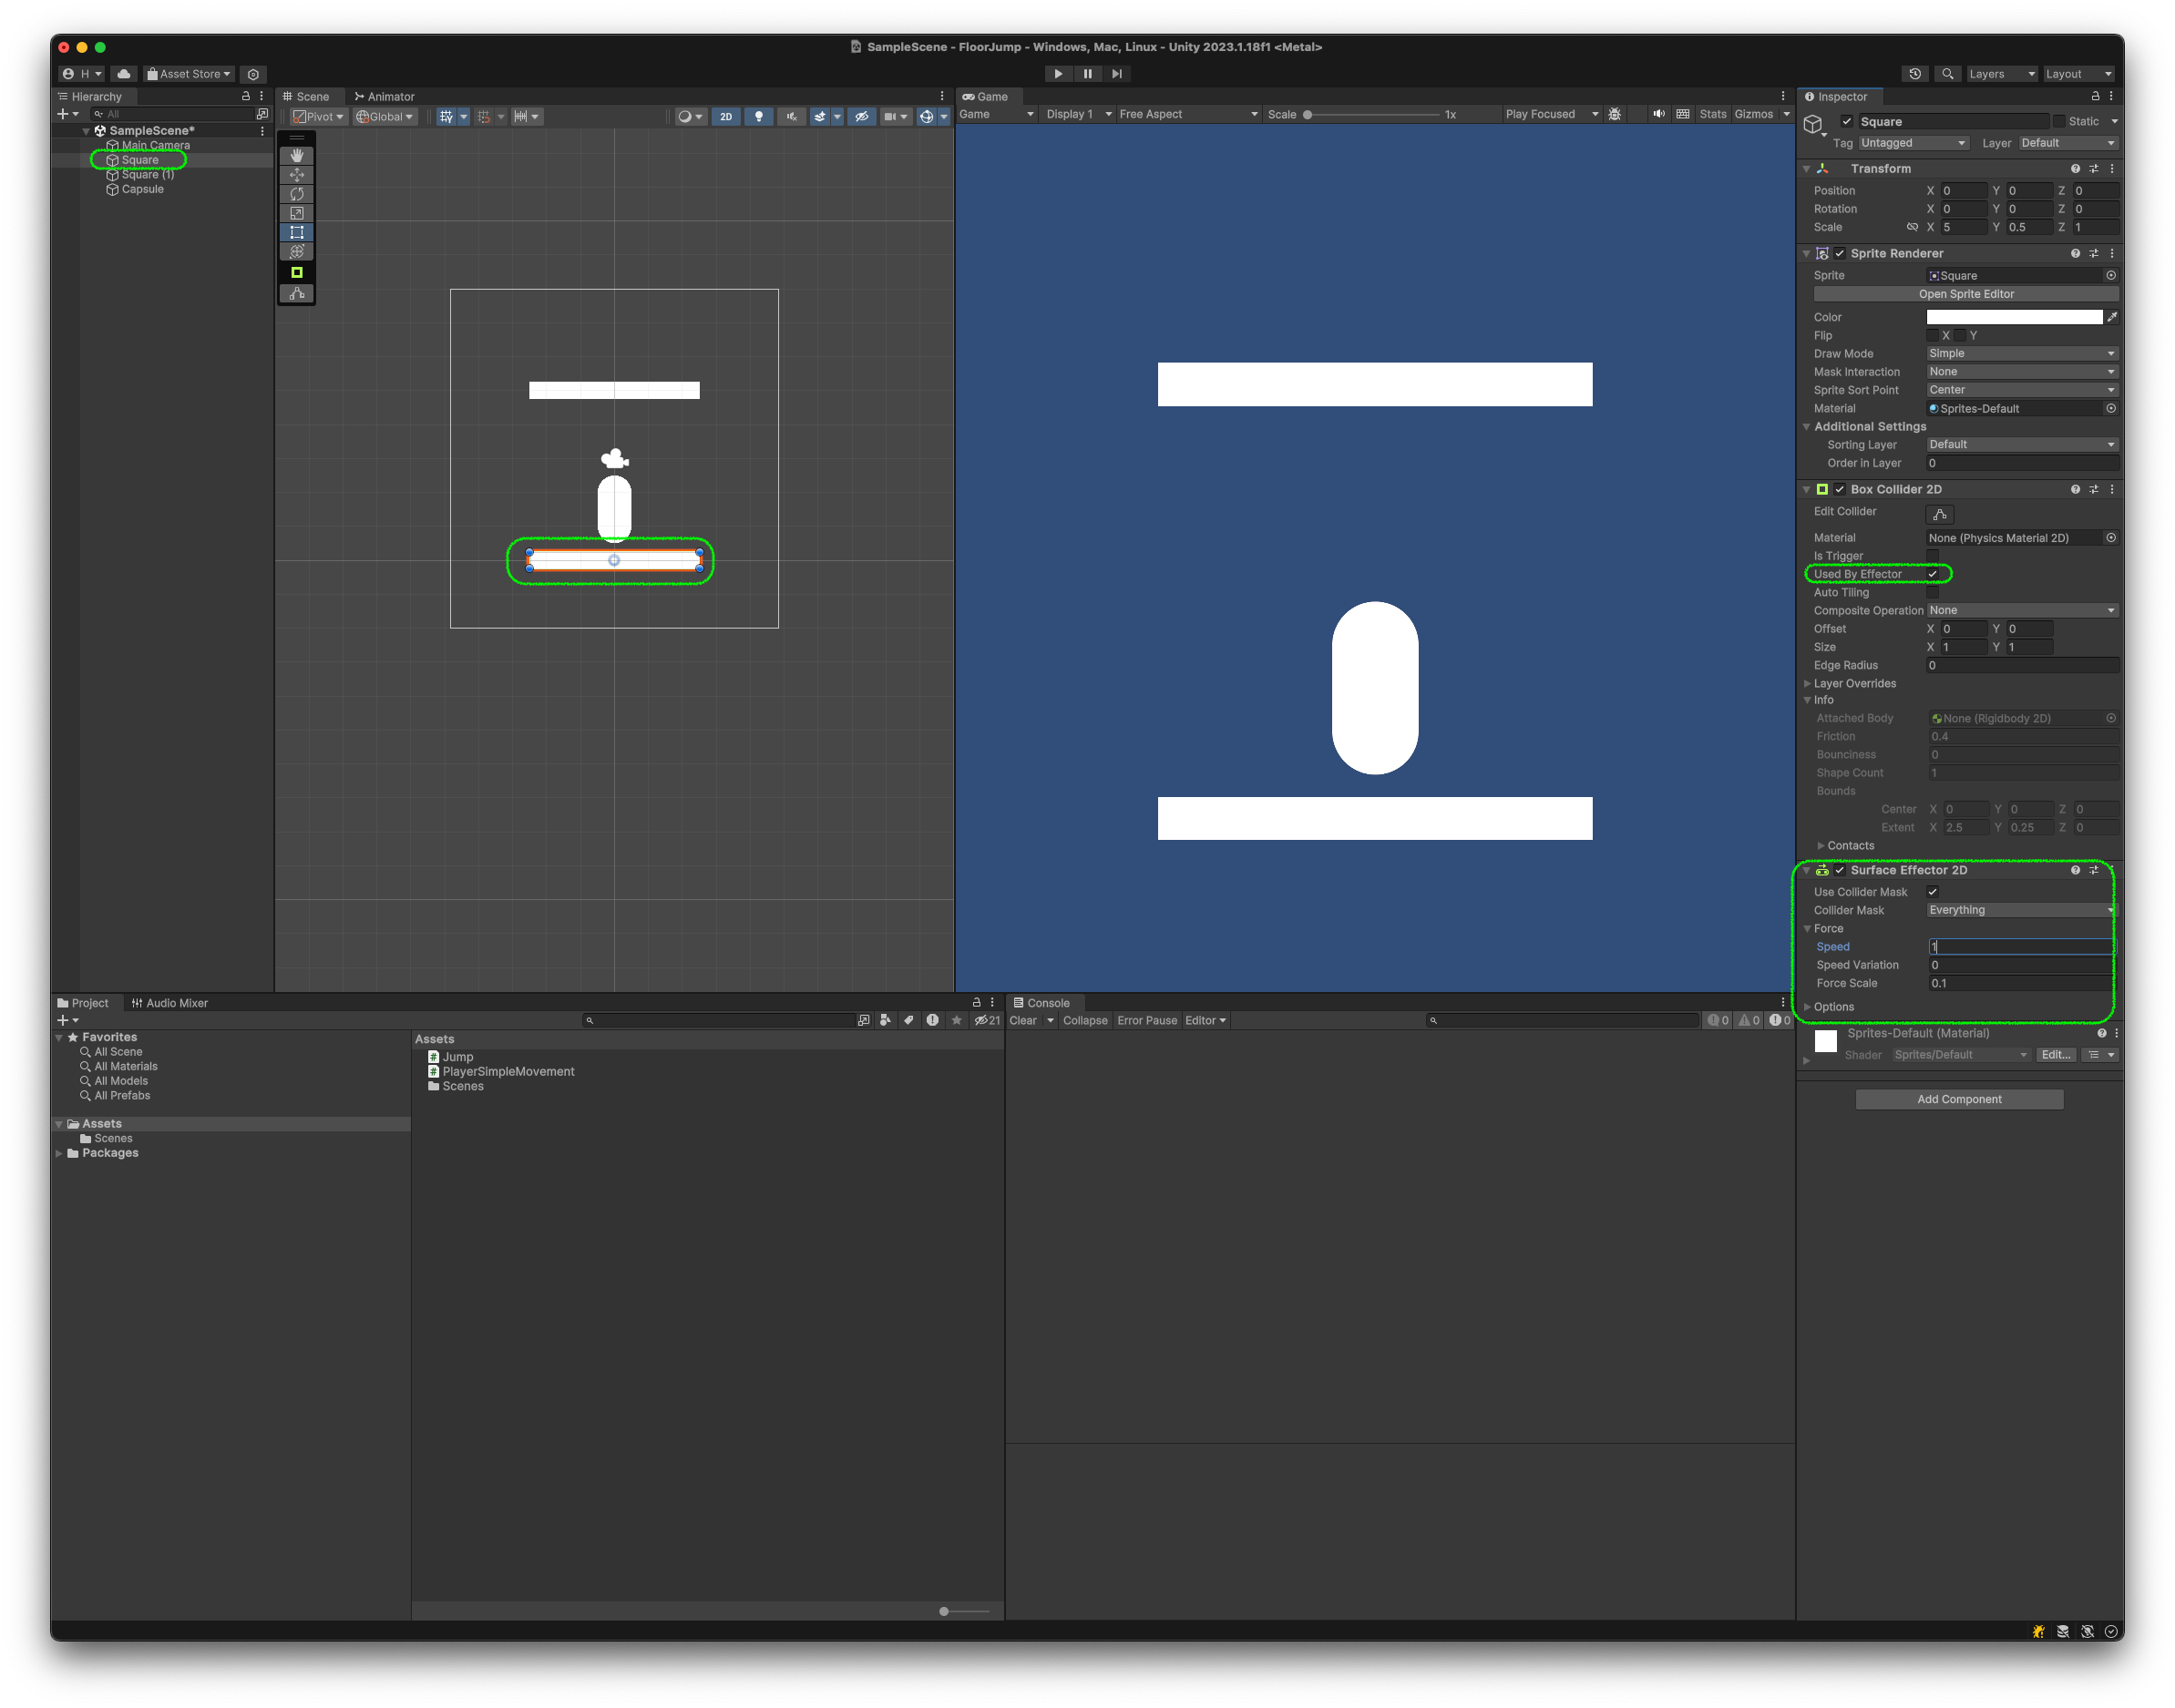Viewport: 2175px width, 1708px height.
Task: Select the Scale tool in Scene toolbar
Action: coord(297,213)
